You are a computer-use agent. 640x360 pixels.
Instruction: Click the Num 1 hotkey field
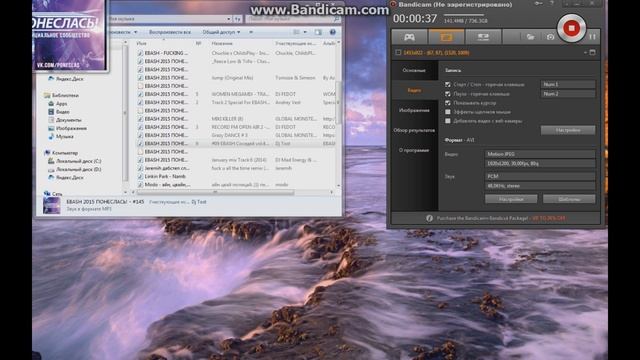click(568, 84)
